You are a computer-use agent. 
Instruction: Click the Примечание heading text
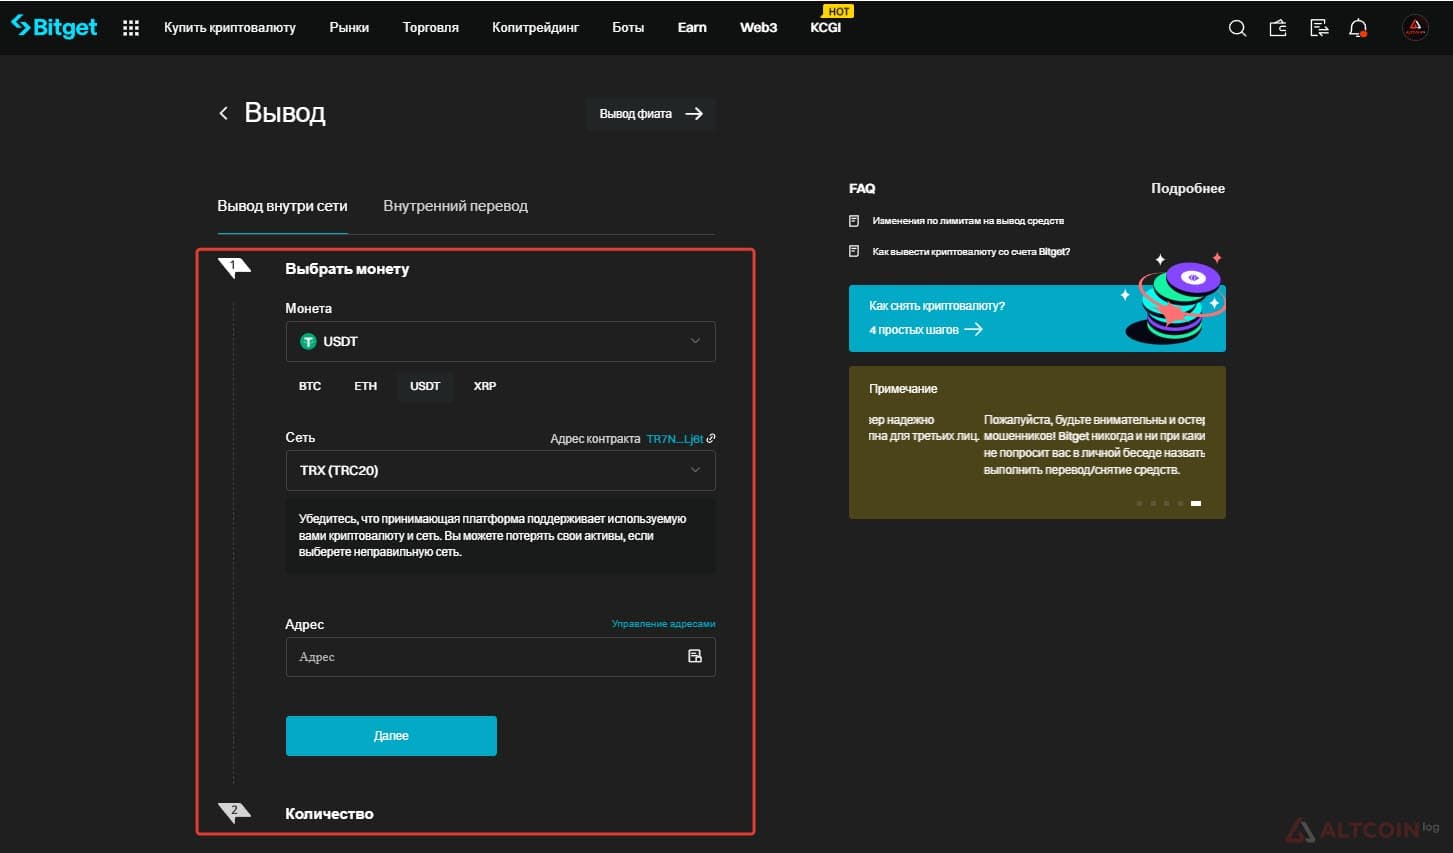pos(903,389)
